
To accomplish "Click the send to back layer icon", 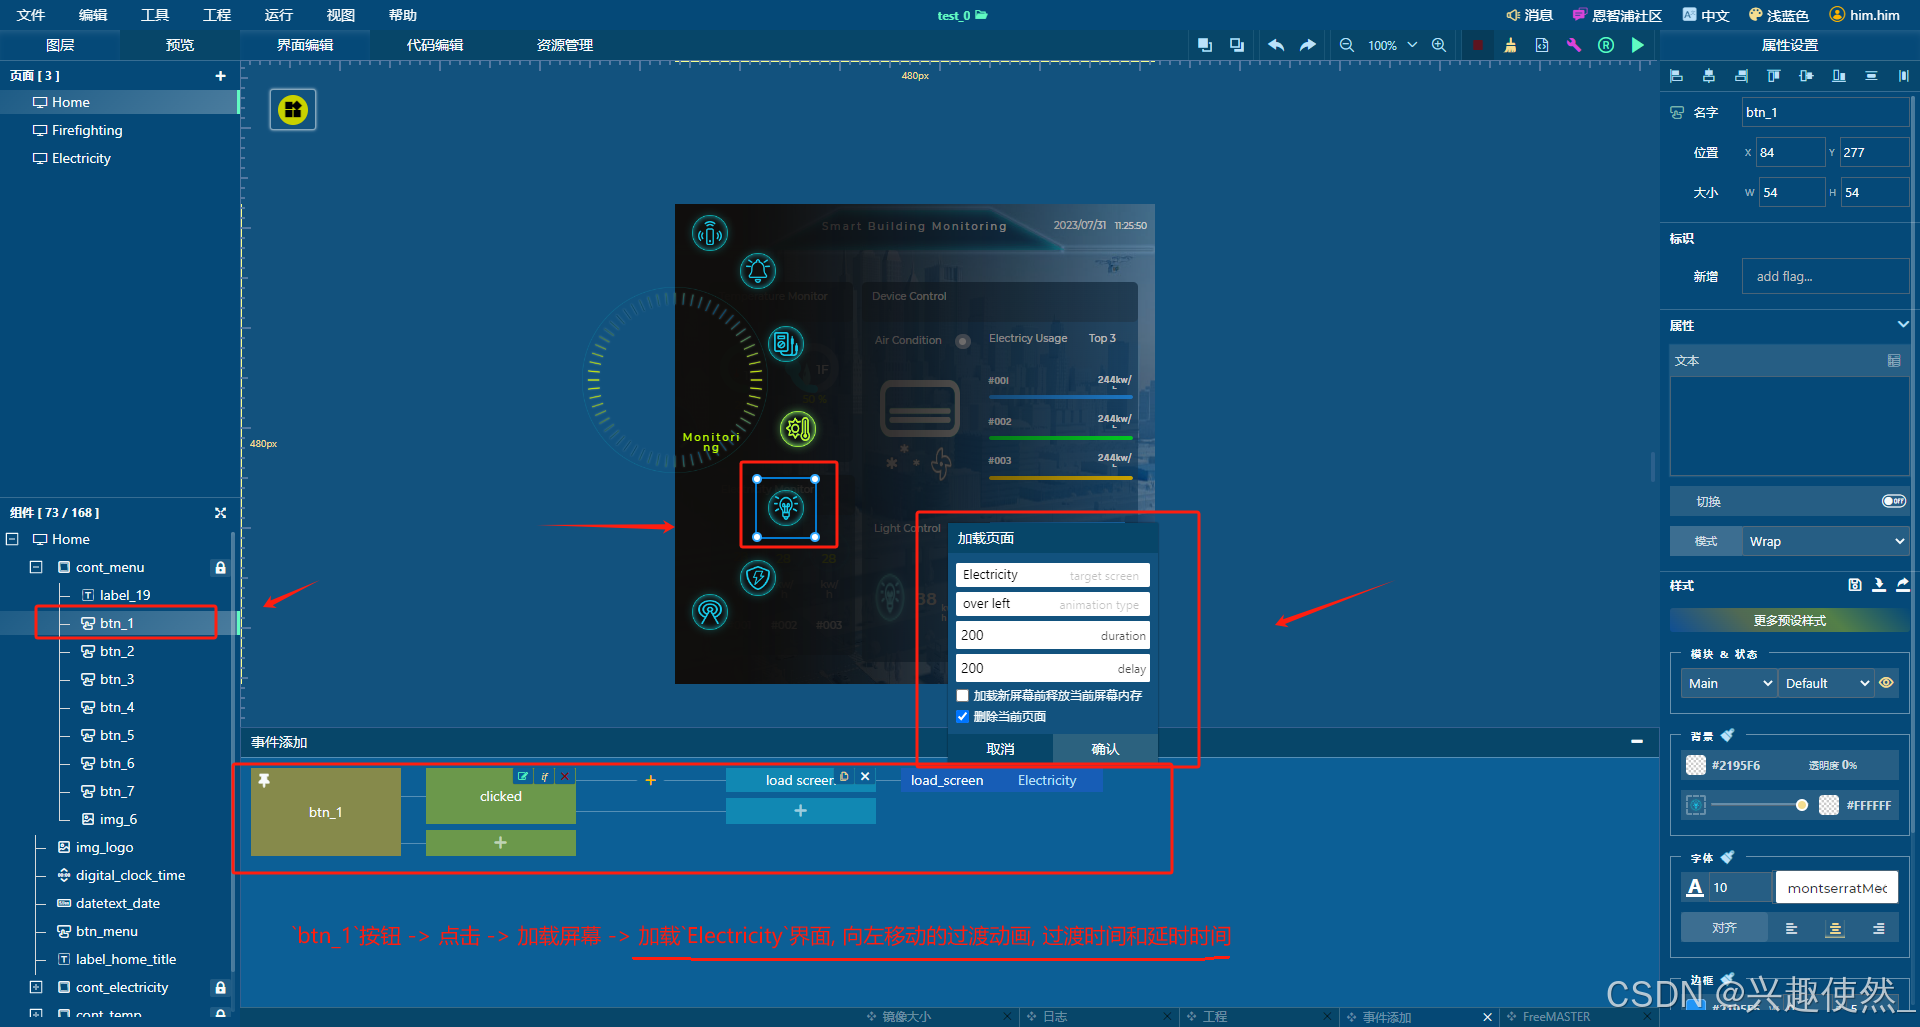I will [x=1237, y=45].
